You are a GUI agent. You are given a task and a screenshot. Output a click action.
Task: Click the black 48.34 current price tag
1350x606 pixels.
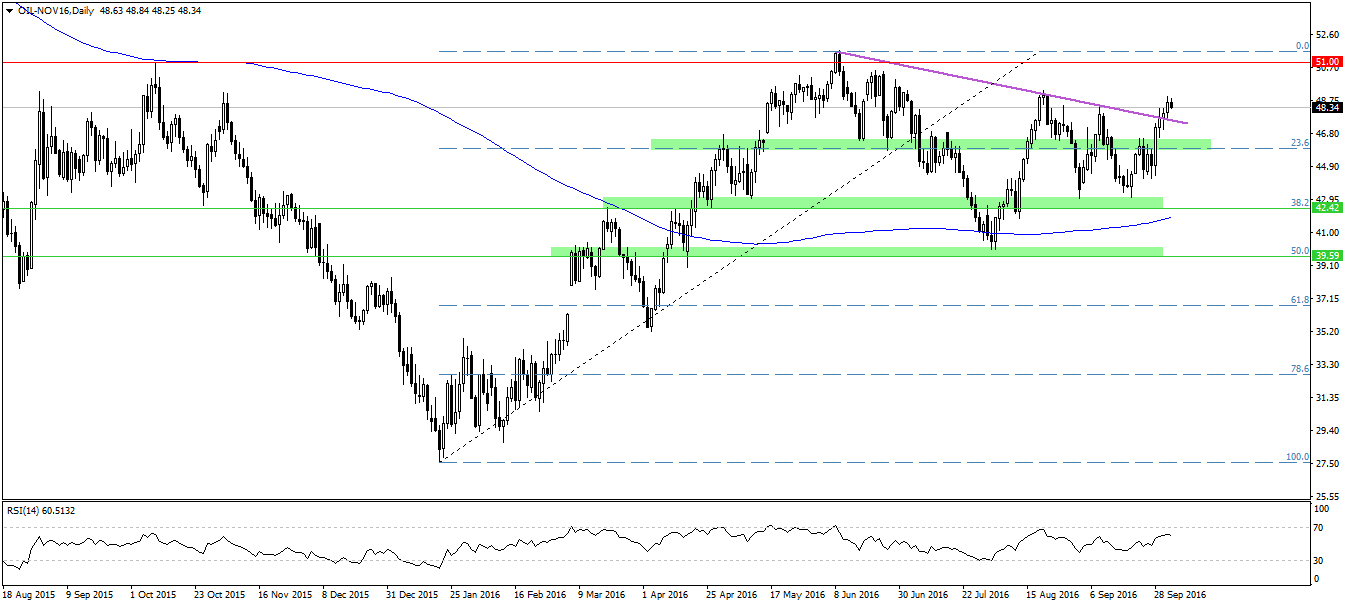click(1328, 107)
